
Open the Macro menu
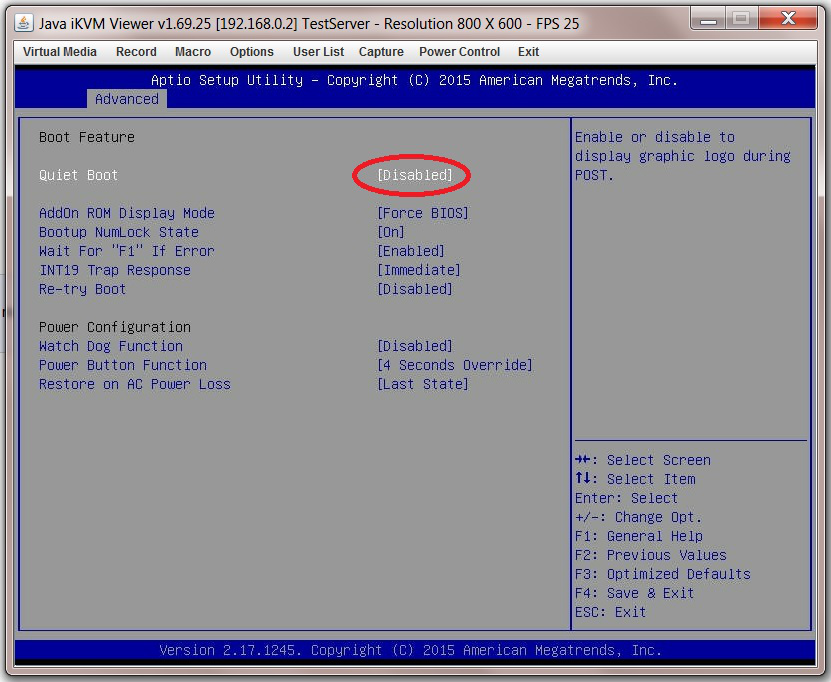(193, 52)
